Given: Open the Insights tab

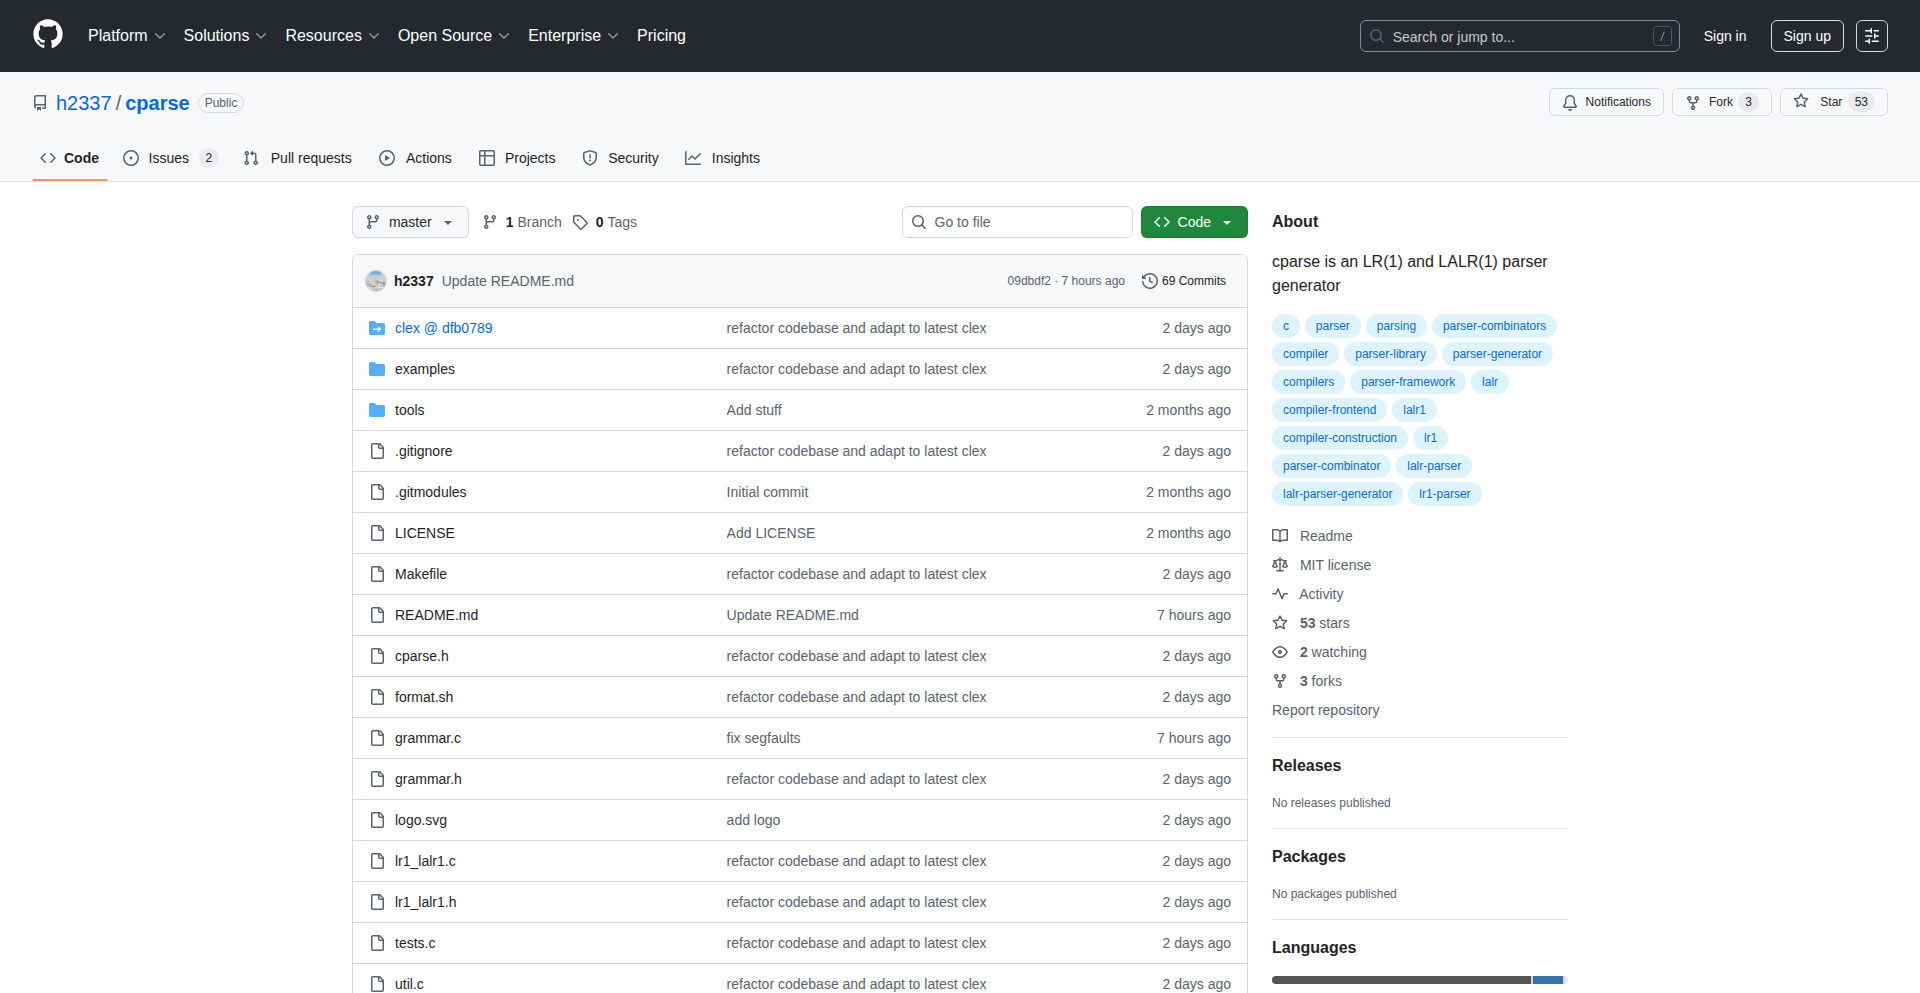Looking at the screenshot, I should 723,158.
